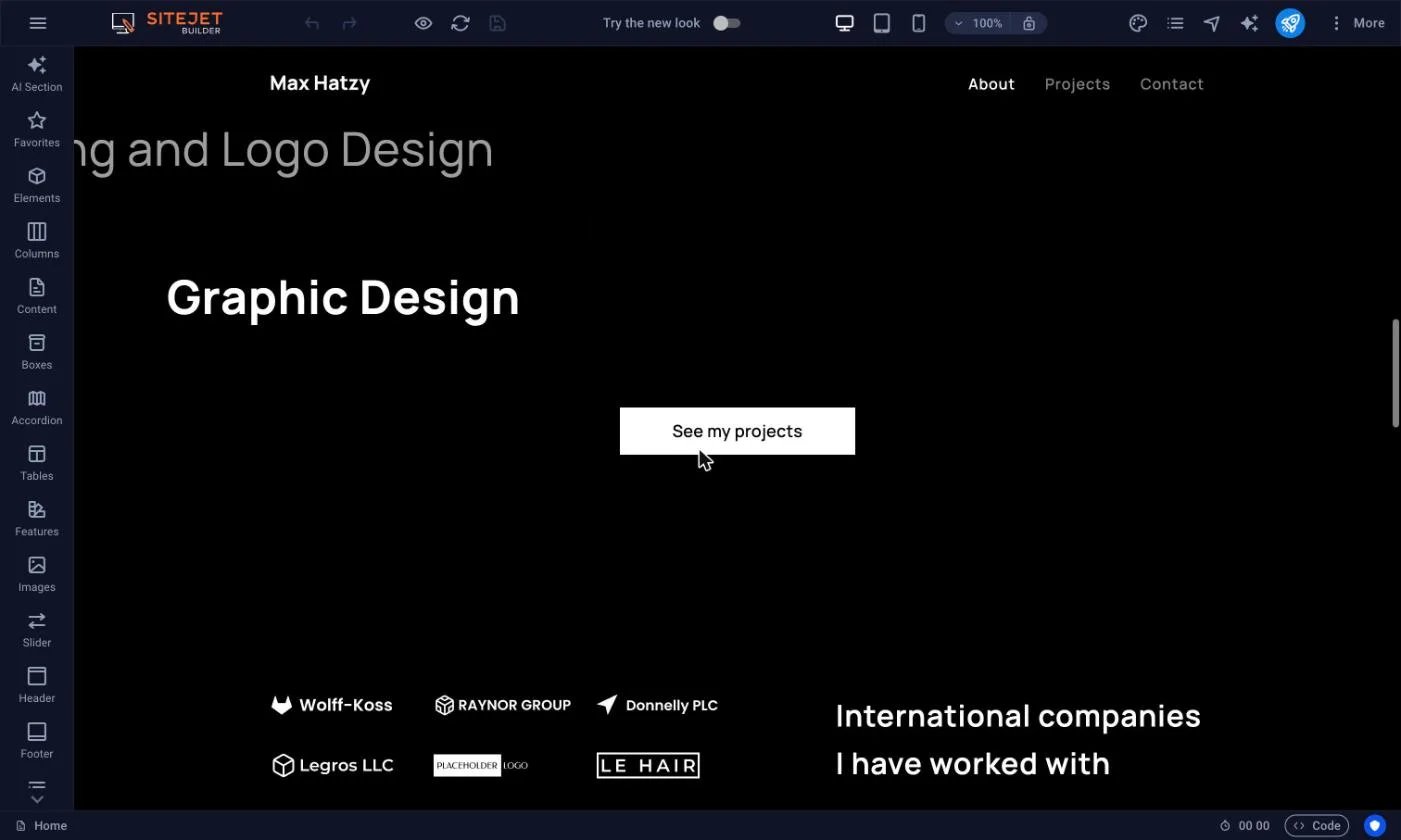Expand more sidebar items with down chevron
The image size is (1401, 840).
[x=37, y=799]
